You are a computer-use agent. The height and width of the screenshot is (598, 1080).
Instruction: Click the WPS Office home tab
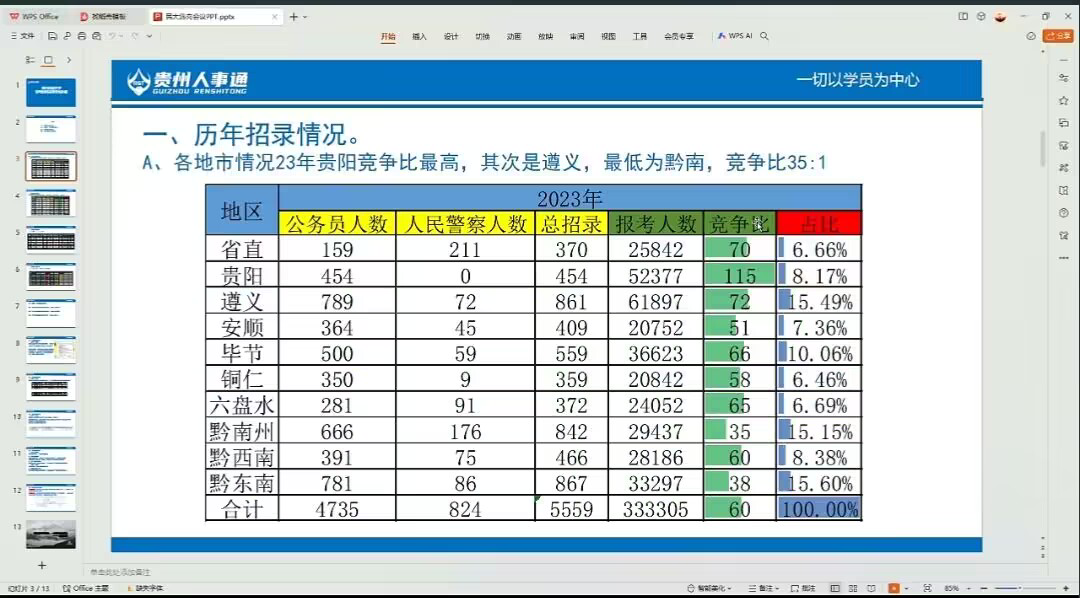[35, 16]
